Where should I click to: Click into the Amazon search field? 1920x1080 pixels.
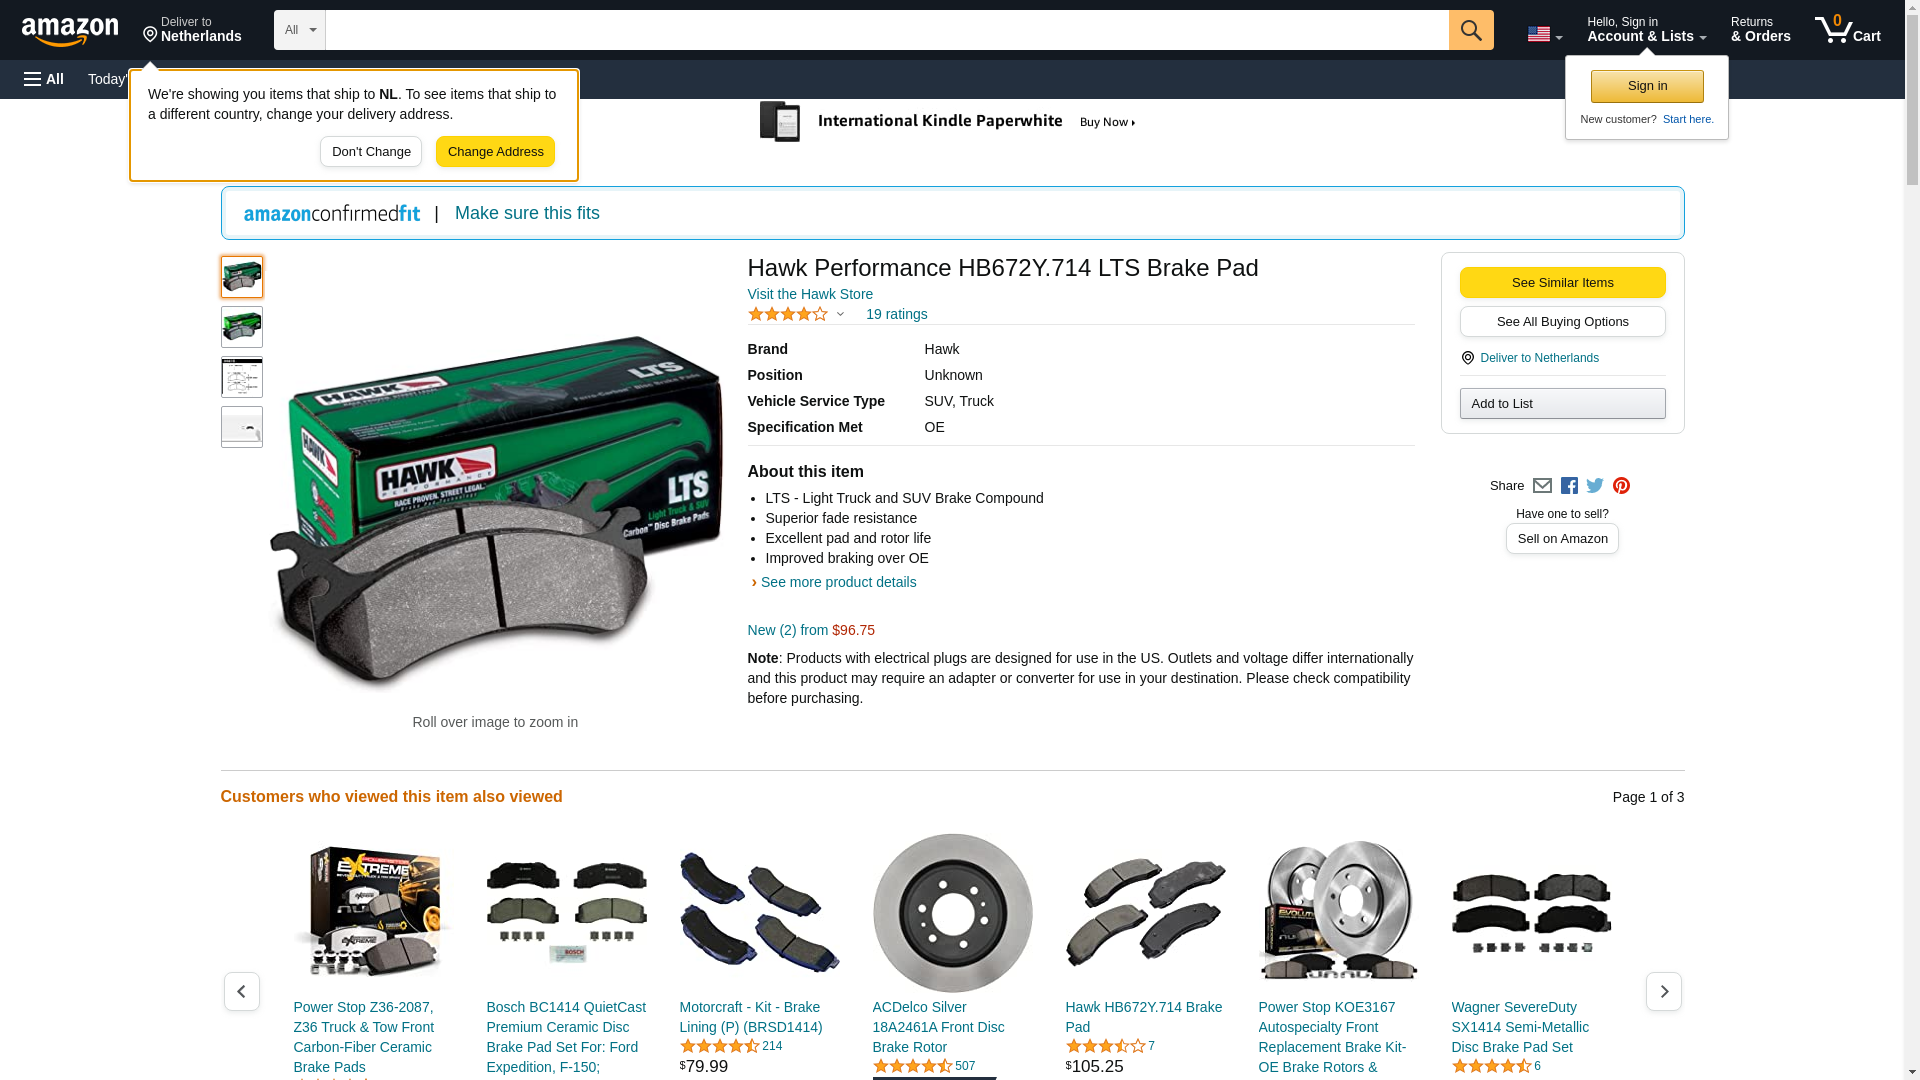click(886, 30)
